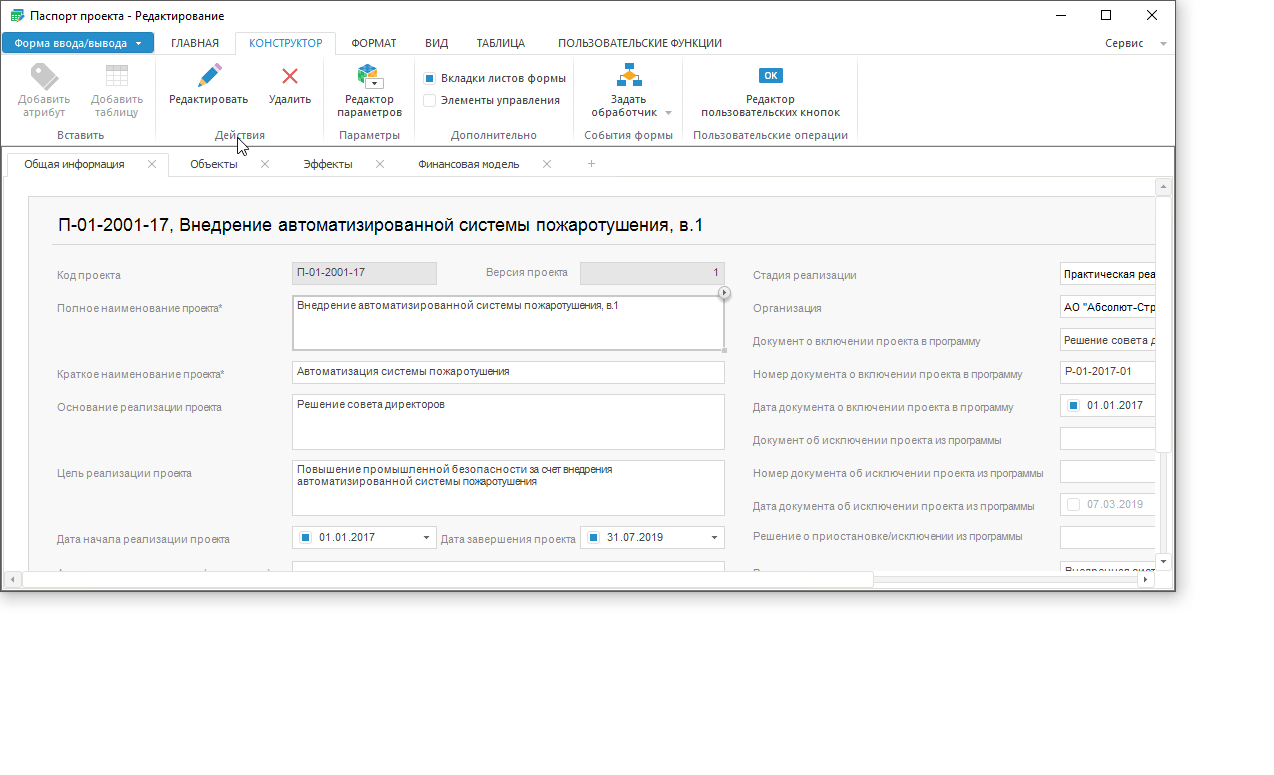1274x775 pixels.
Task: Open the Эффекты sheet tab
Action: click(x=328, y=164)
